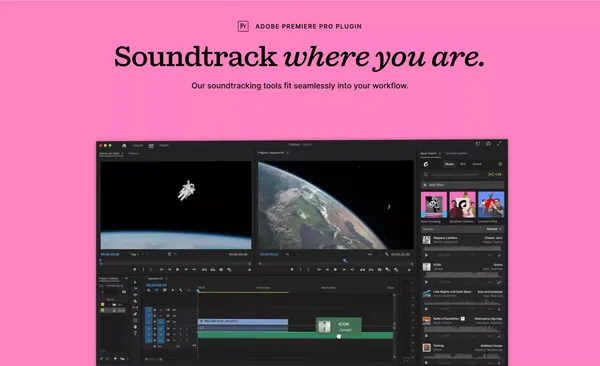Screen dimensions: 600x366
Task: Open the Sort by Newest dropdown
Action: [x=494, y=229]
